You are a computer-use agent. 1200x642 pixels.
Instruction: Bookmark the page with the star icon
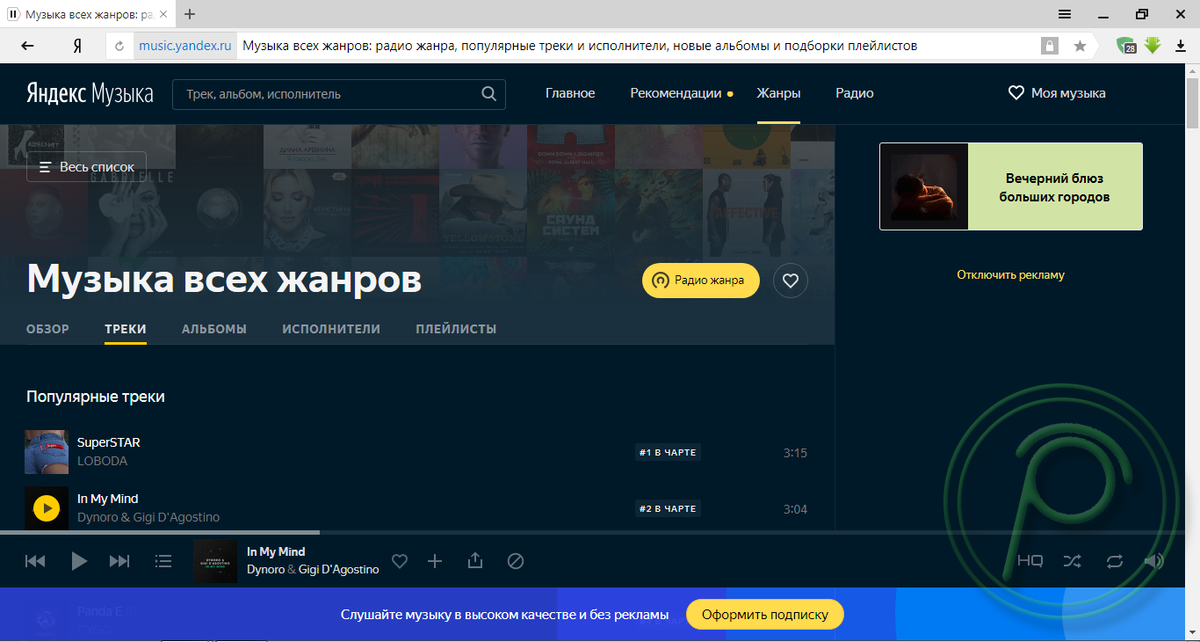1080,46
